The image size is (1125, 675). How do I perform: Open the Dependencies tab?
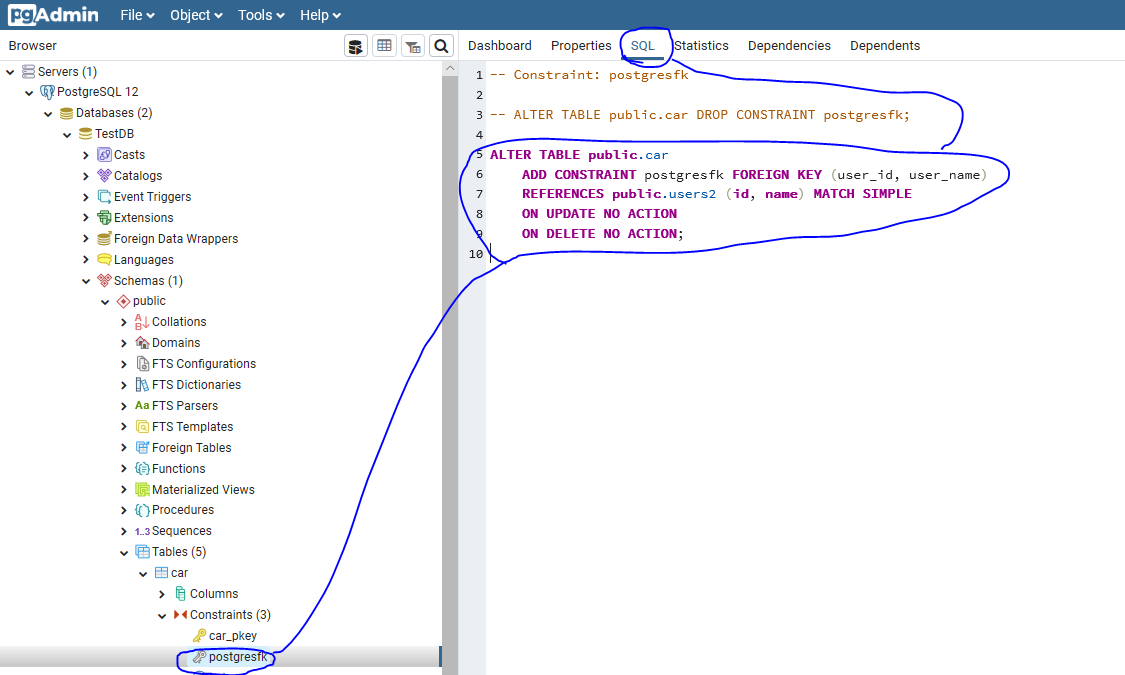(789, 46)
